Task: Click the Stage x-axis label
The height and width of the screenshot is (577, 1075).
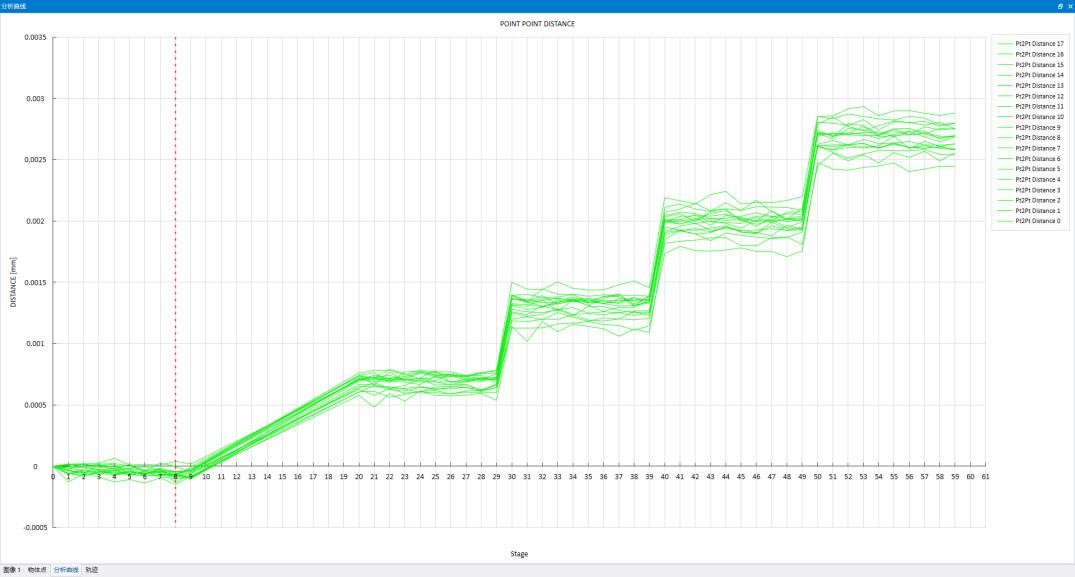Action: click(x=520, y=553)
